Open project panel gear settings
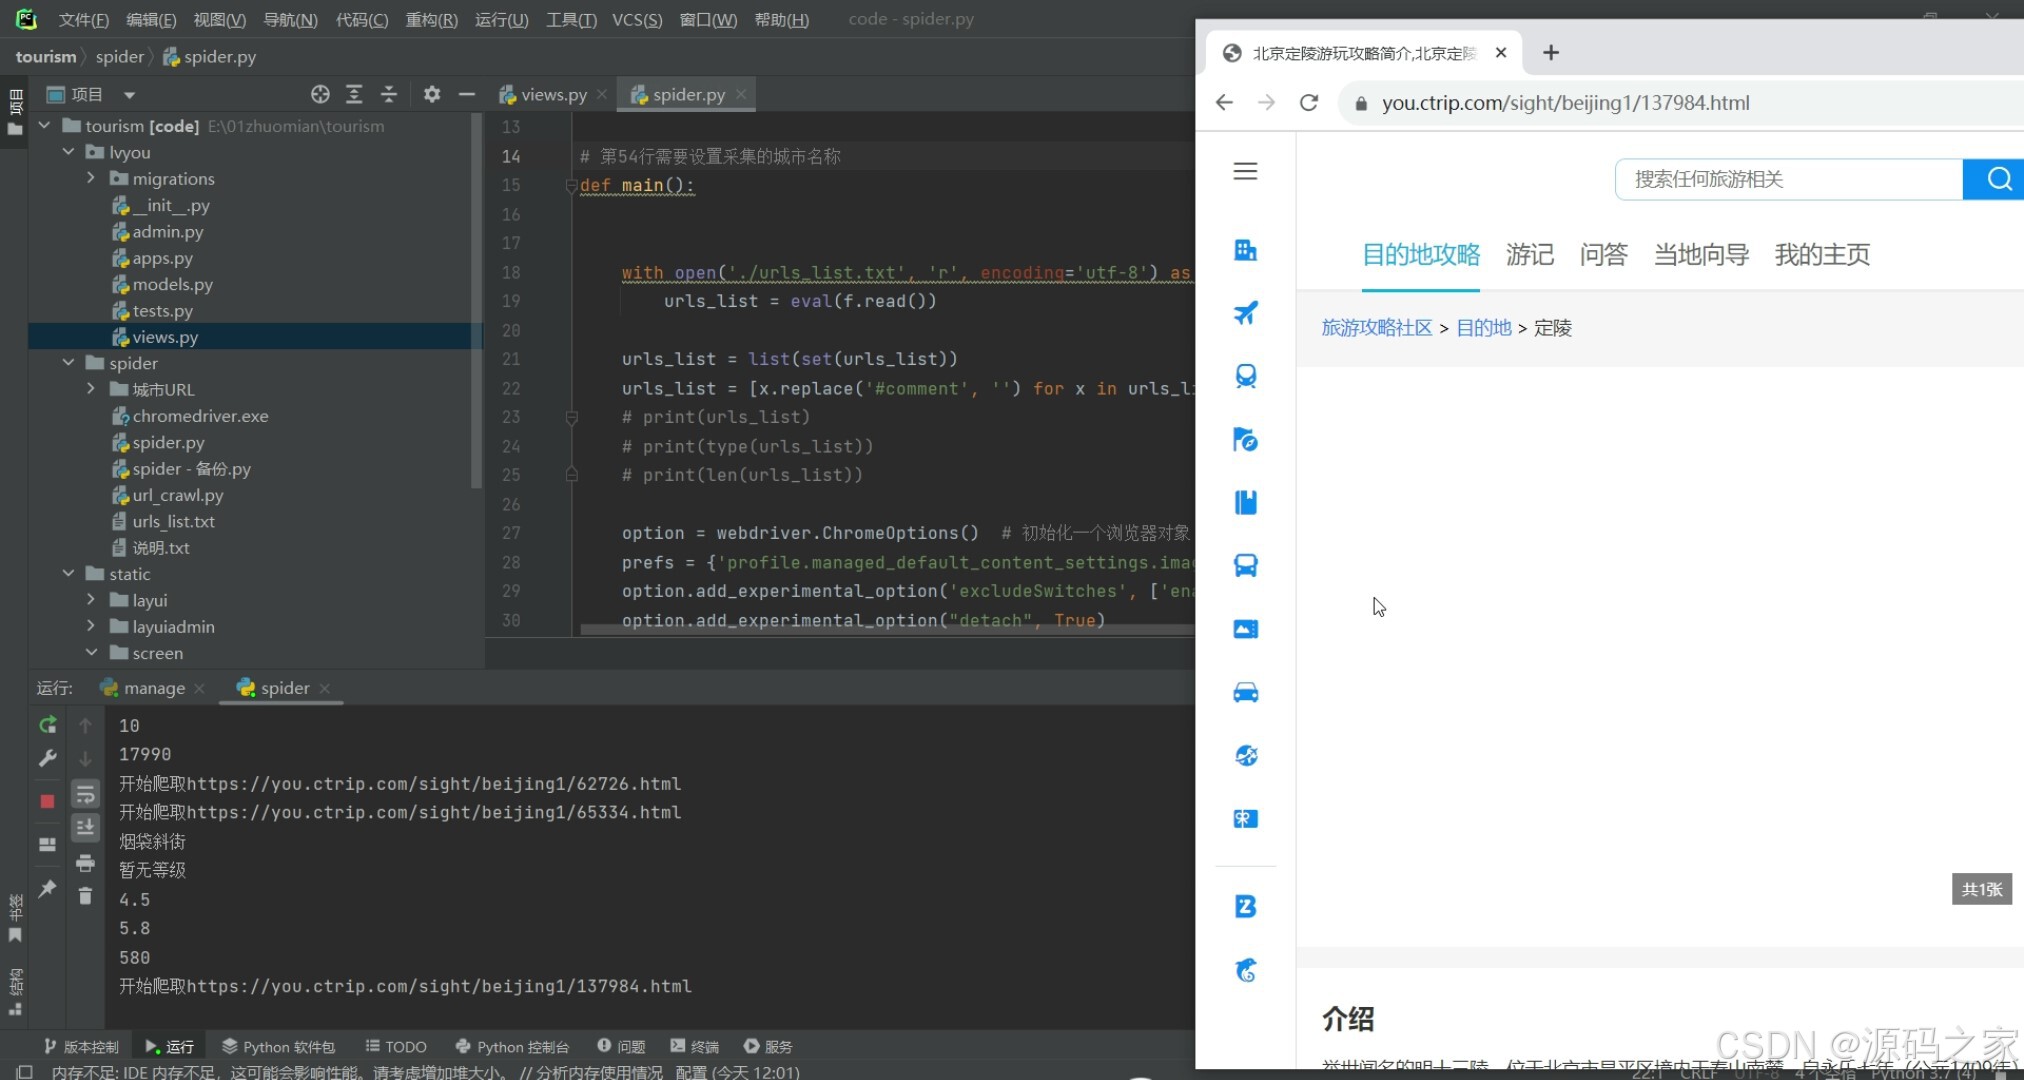The height and width of the screenshot is (1080, 2024). [431, 94]
